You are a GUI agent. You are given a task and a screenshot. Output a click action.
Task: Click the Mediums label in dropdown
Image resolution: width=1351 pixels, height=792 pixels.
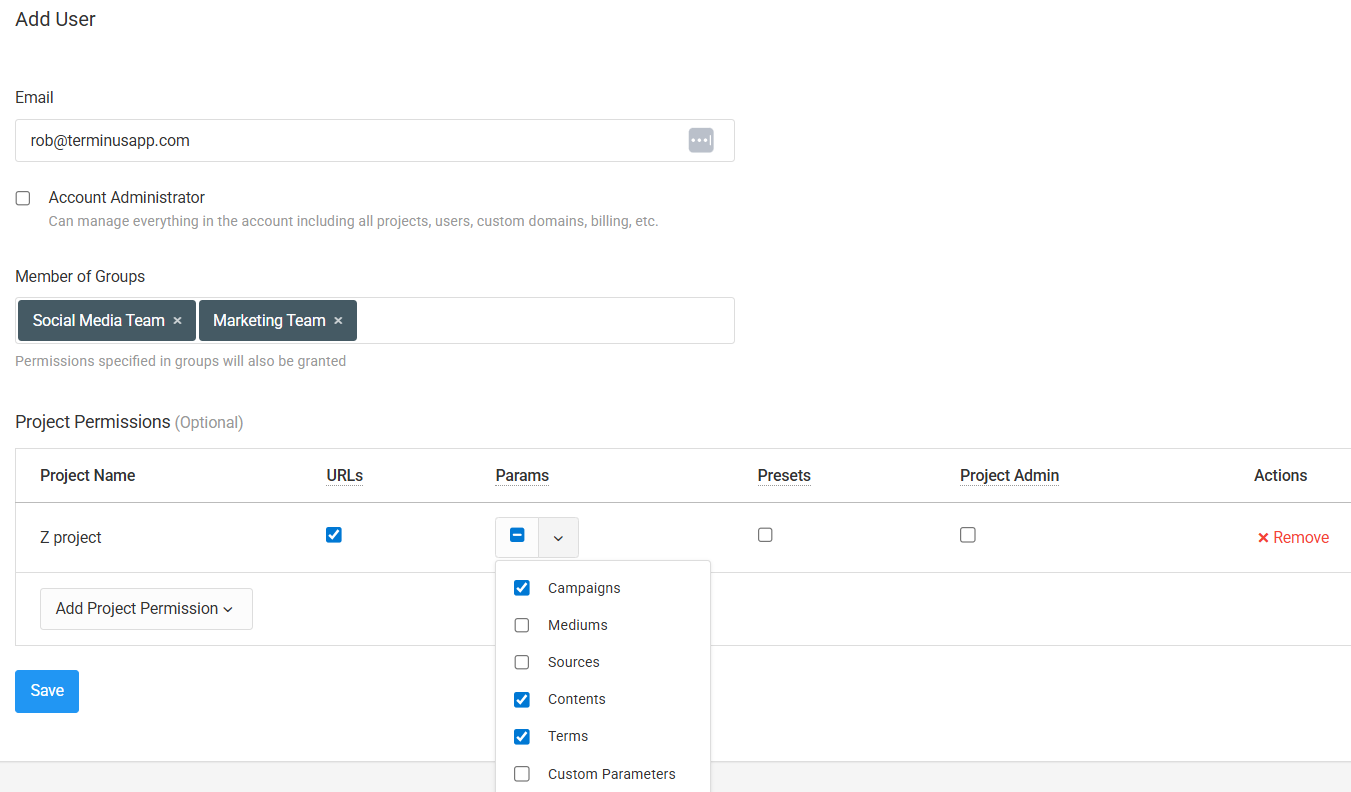point(578,625)
